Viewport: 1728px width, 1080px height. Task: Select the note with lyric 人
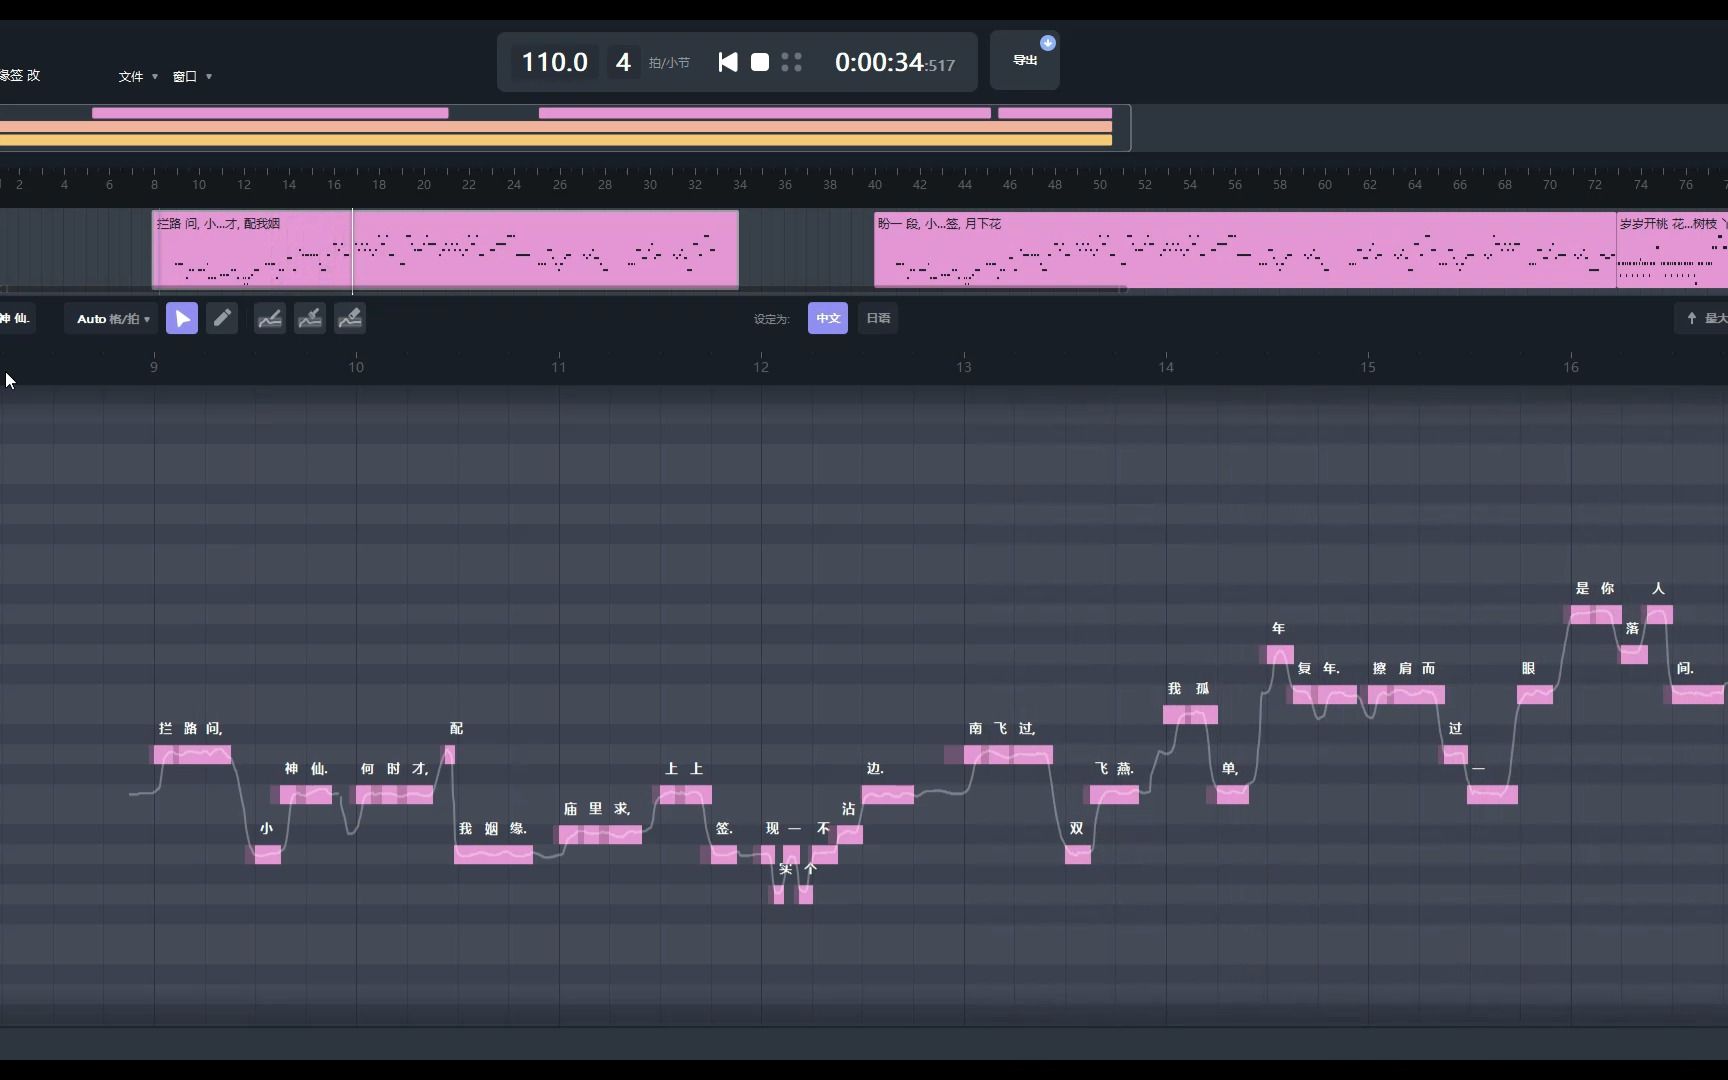click(1660, 614)
